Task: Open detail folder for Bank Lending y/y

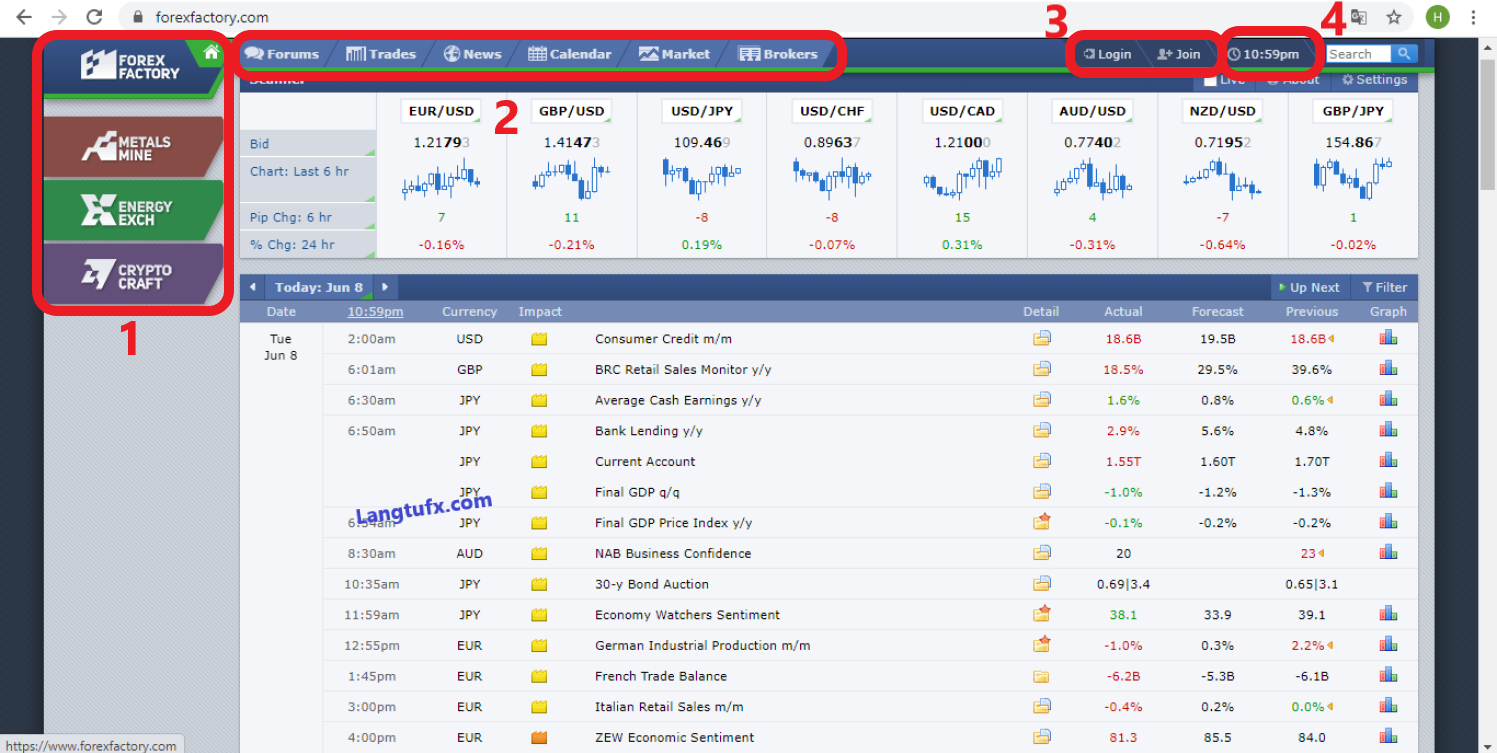Action: (x=1042, y=430)
